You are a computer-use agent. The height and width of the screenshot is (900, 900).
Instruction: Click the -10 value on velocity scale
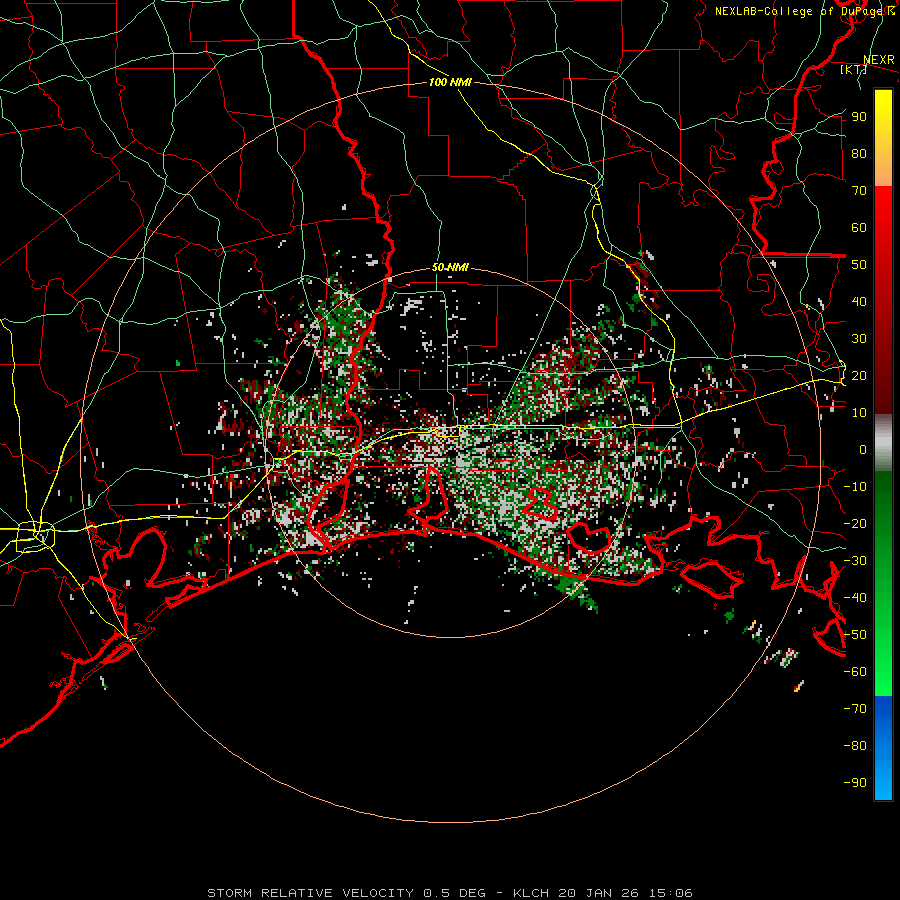pyautogui.click(x=855, y=487)
